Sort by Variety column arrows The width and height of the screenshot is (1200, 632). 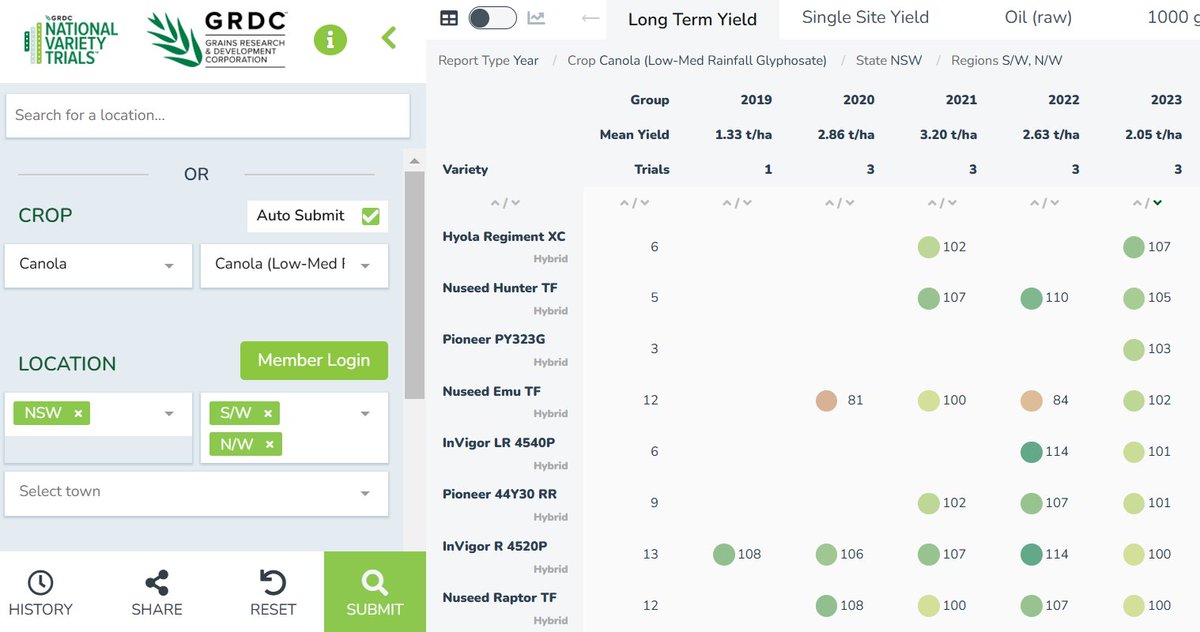pyautogui.click(x=505, y=203)
